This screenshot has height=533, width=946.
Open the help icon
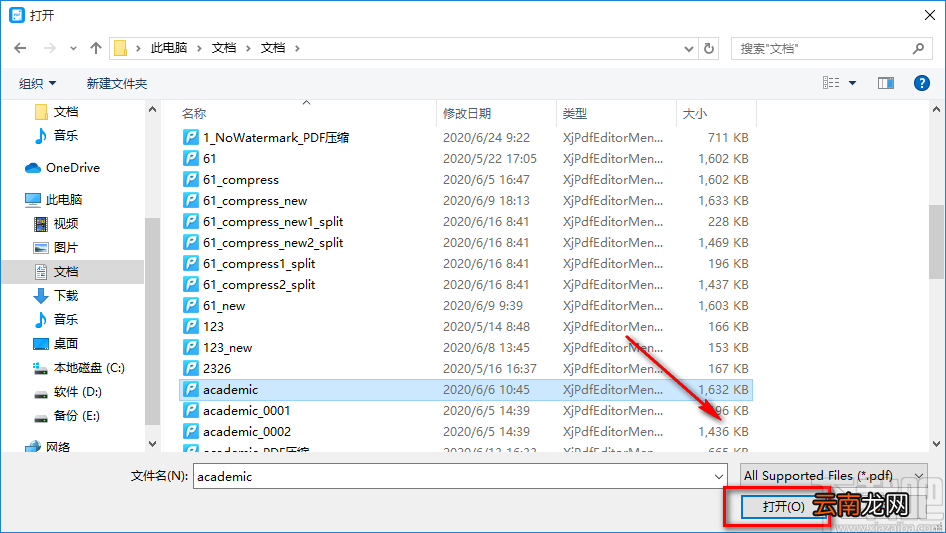click(x=921, y=83)
